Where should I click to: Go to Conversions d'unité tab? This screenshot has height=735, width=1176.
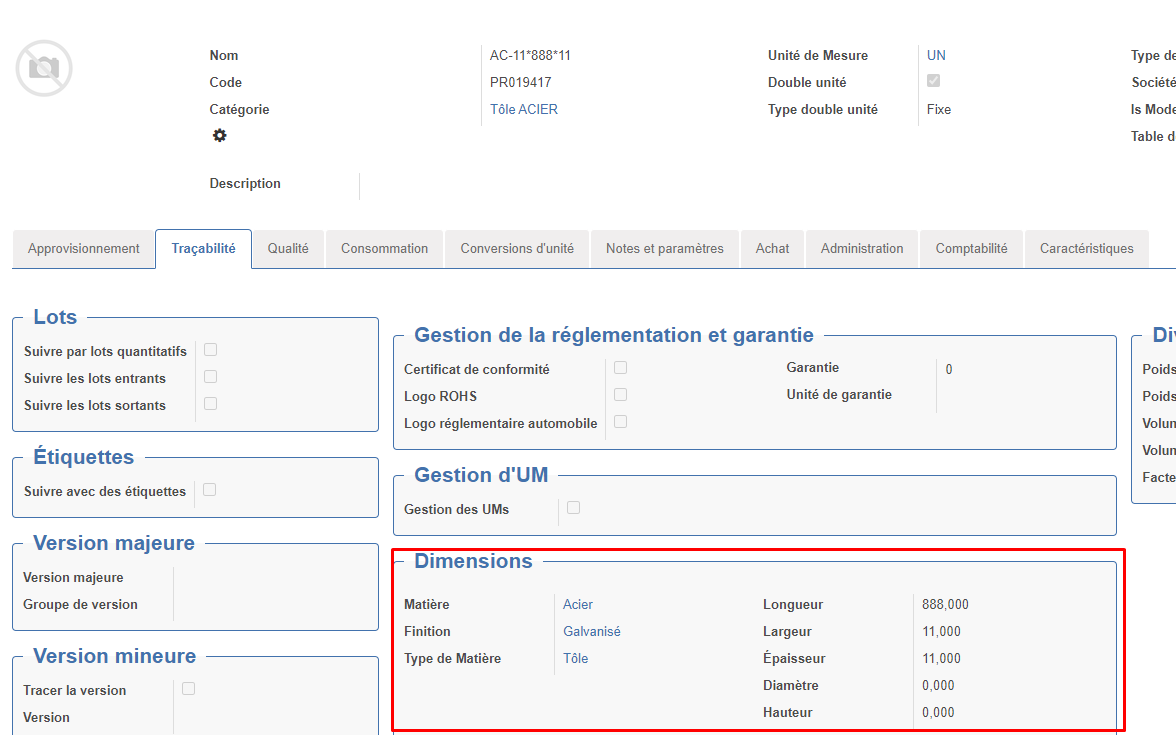517,249
